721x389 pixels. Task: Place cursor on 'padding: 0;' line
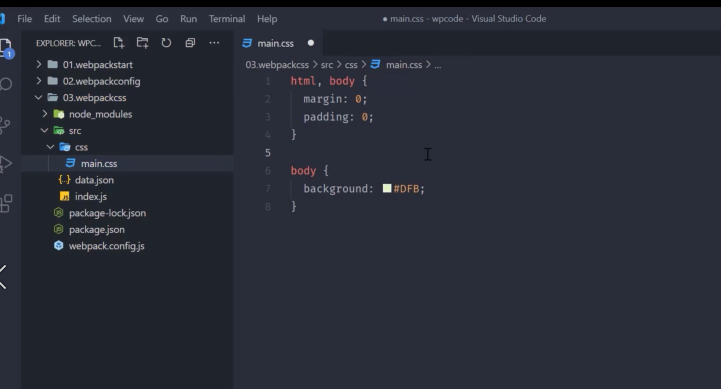338,117
